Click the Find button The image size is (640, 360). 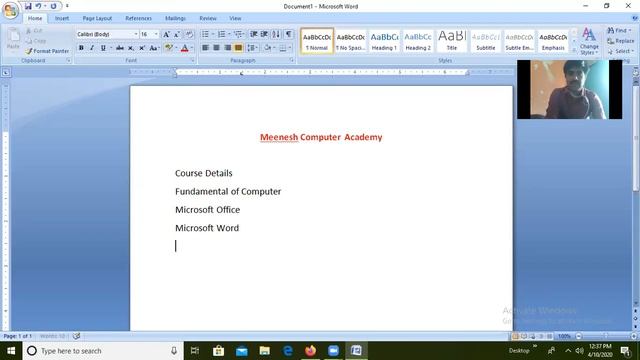coord(619,31)
